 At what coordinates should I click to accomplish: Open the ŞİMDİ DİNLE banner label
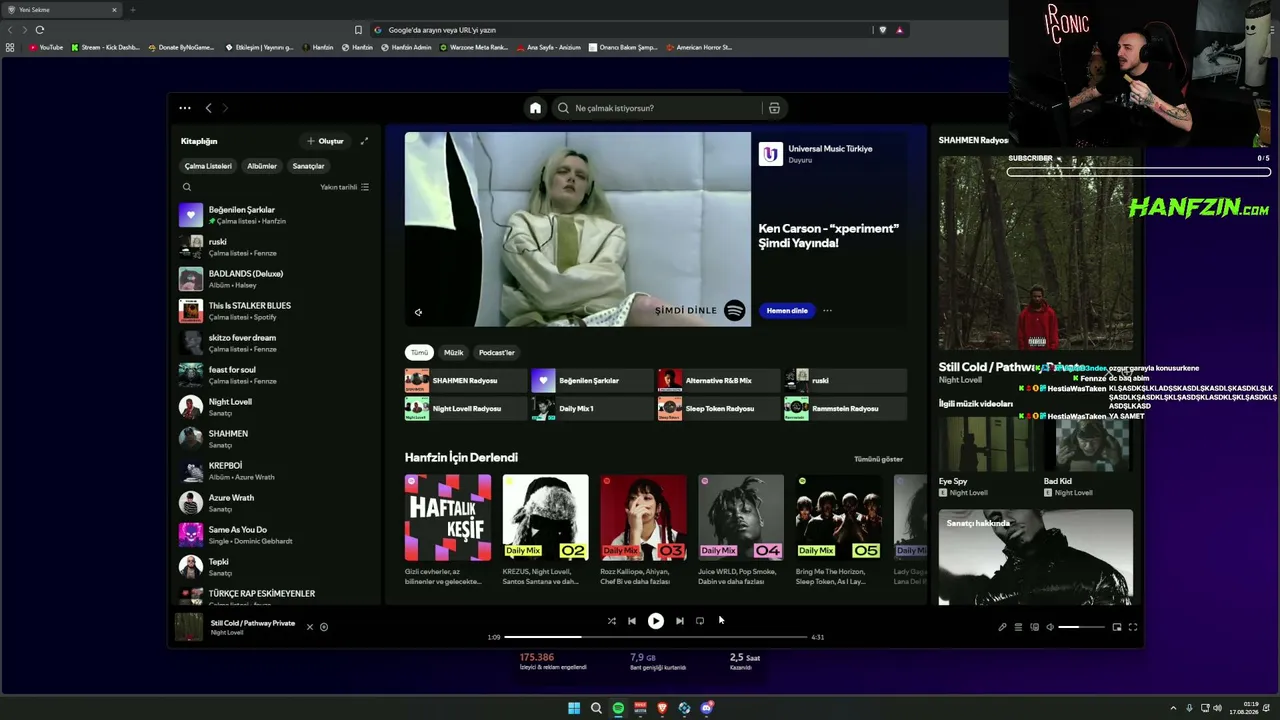(686, 311)
